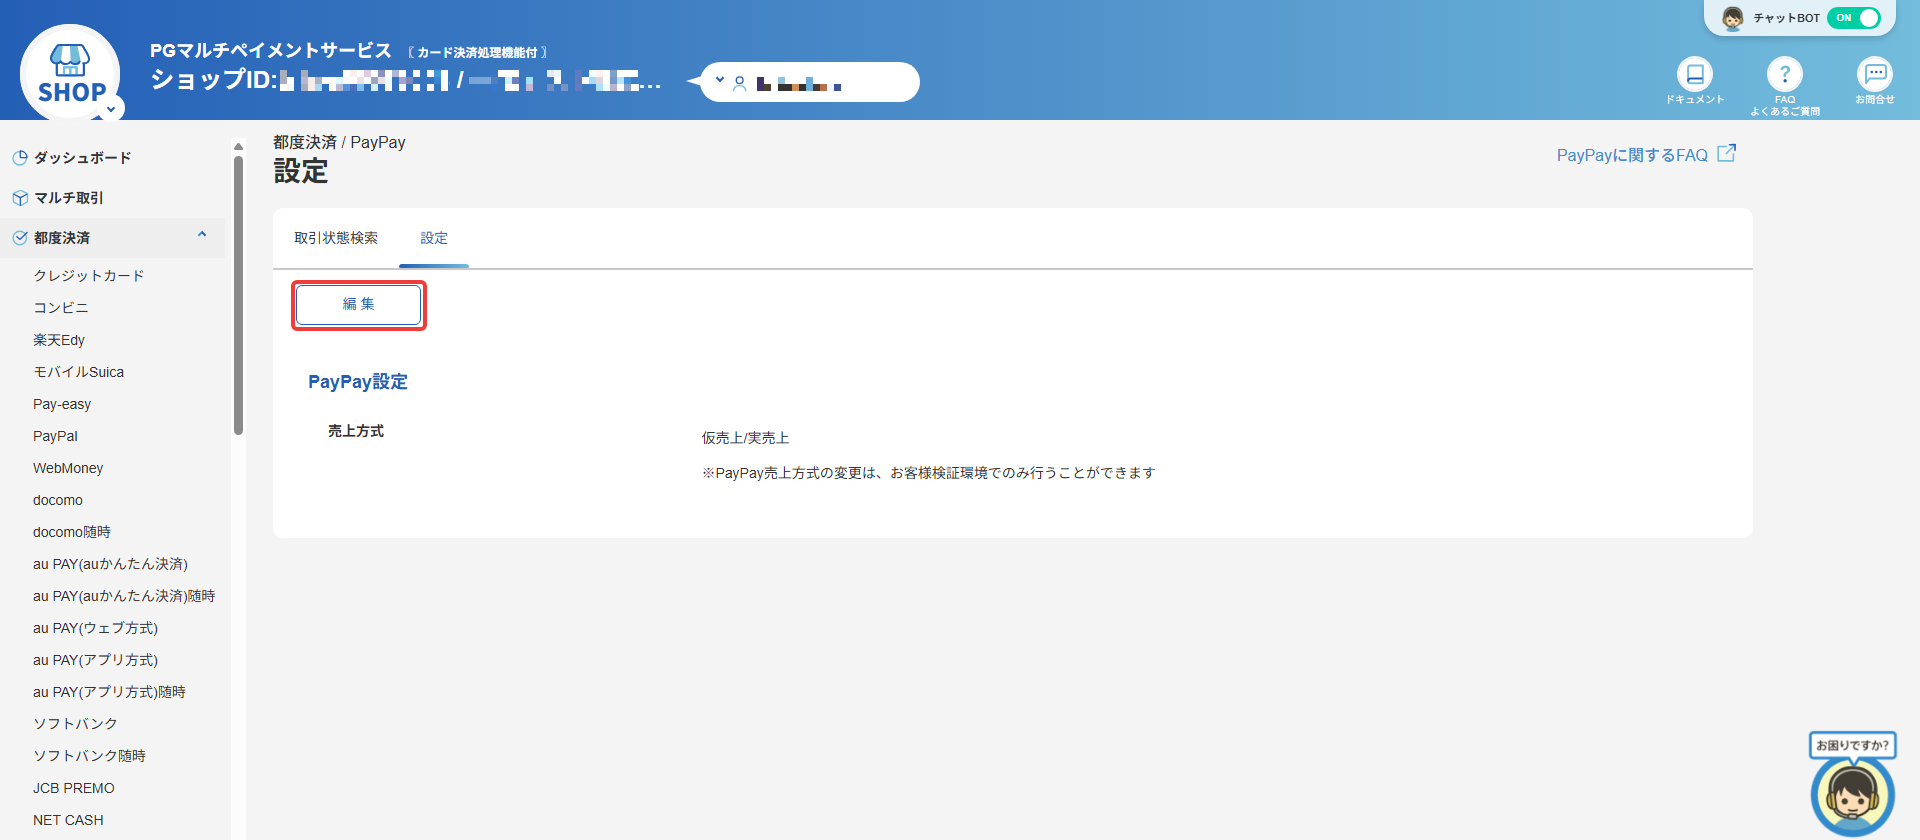The height and width of the screenshot is (840, 1920).
Task: Click the マルチ取引 cube icon
Action: pos(20,198)
